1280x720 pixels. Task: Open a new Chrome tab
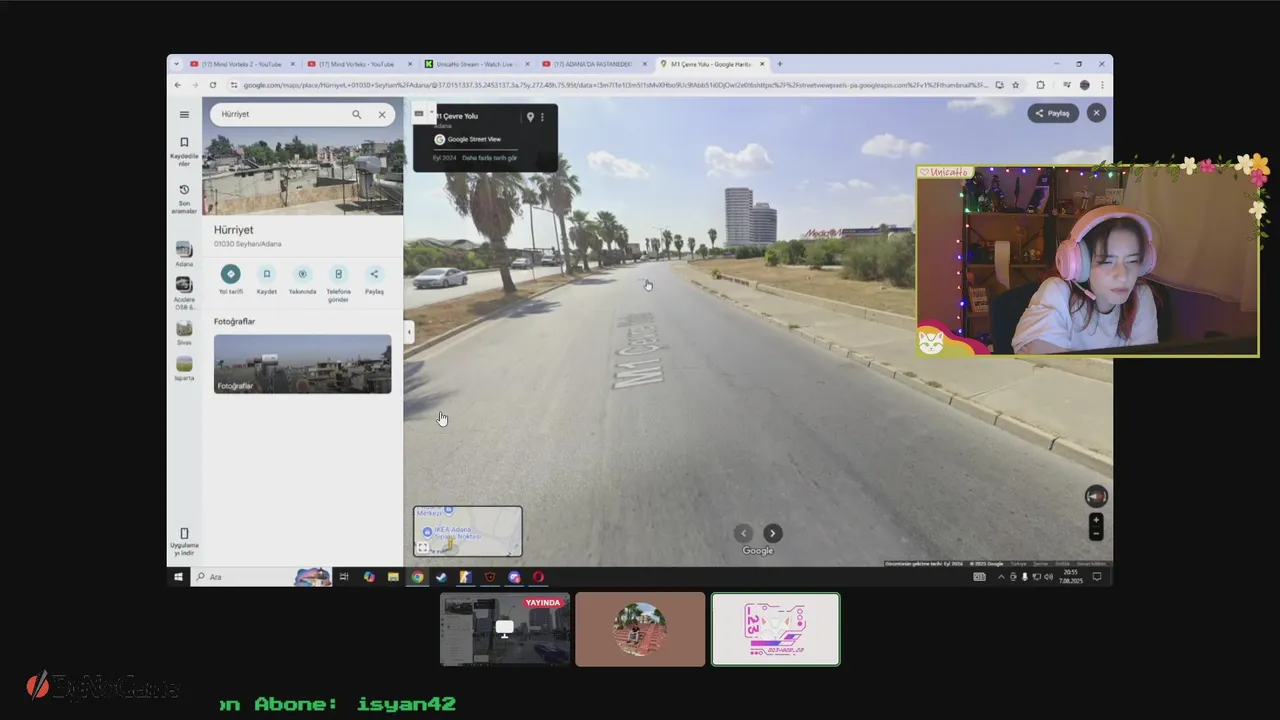(x=780, y=64)
